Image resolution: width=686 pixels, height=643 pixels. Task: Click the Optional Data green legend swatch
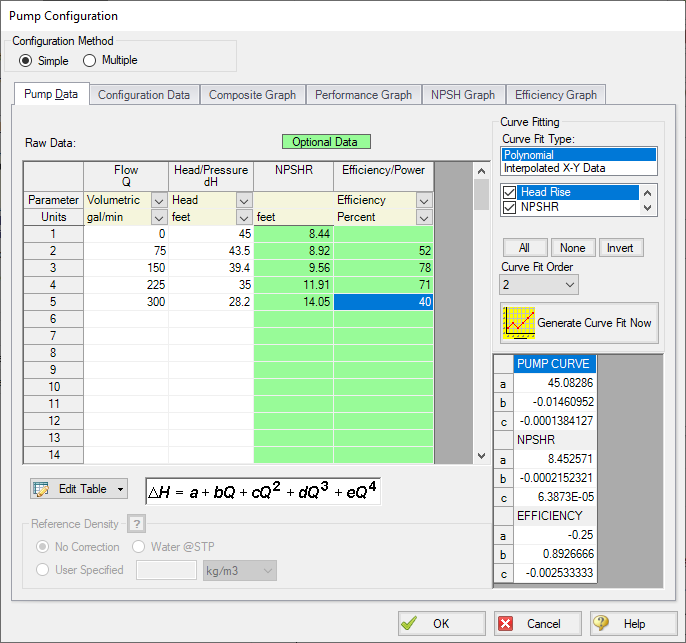[x=326, y=142]
